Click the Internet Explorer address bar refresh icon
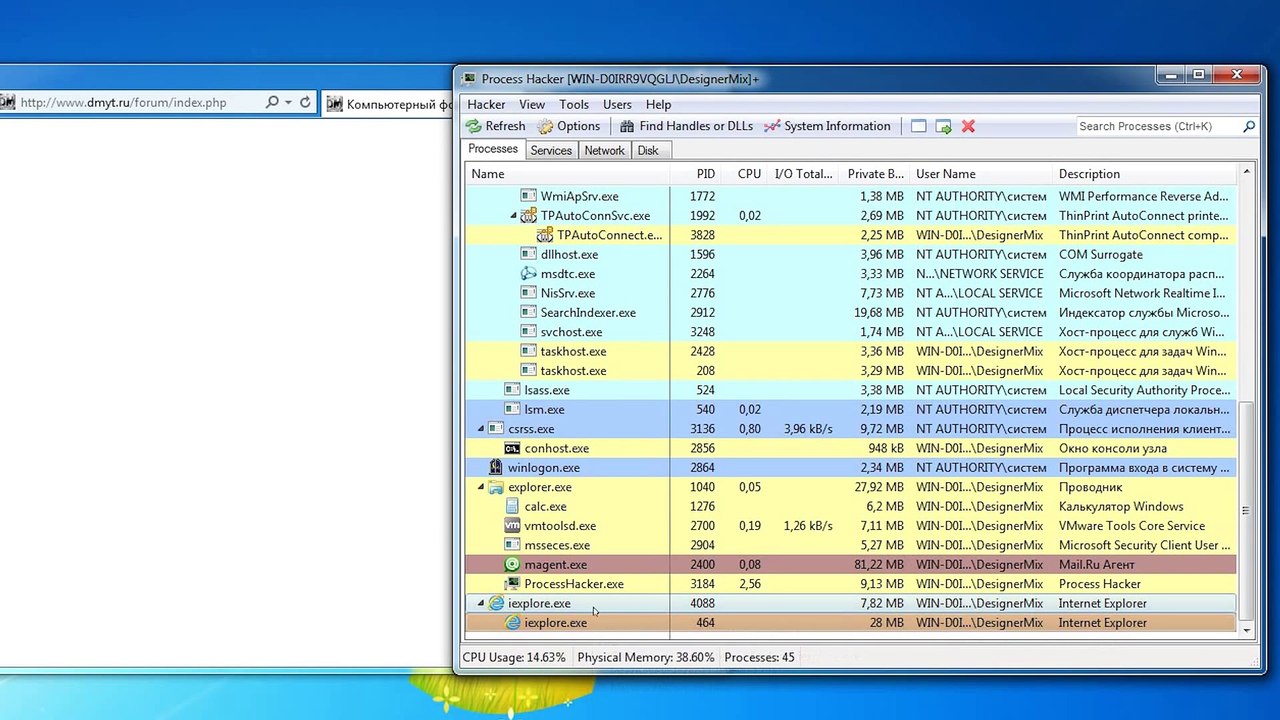Image resolution: width=1280 pixels, height=720 pixels. click(305, 103)
